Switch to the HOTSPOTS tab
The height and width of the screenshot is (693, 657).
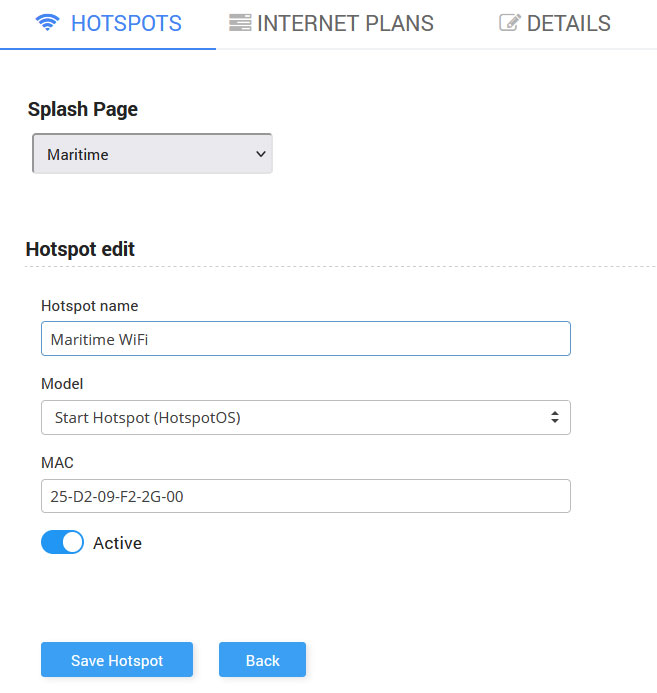tap(108, 23)
